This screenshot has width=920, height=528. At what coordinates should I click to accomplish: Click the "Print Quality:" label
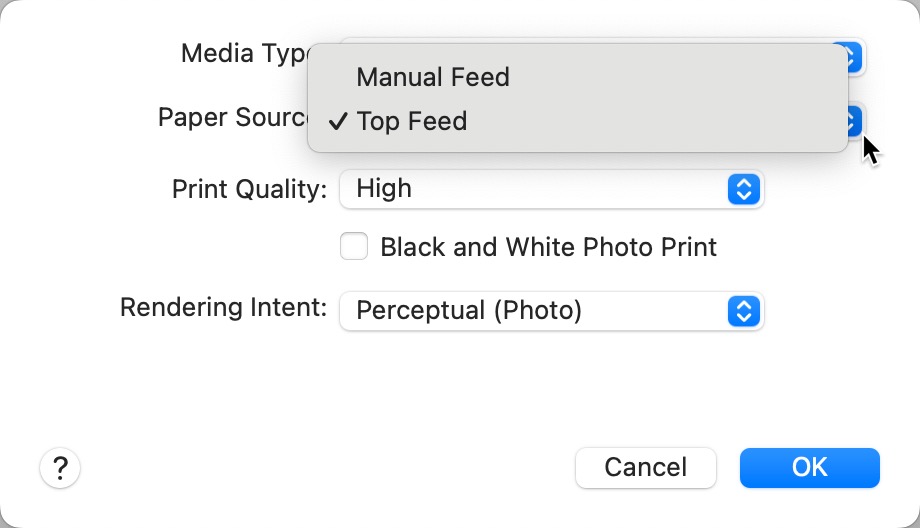249,189
